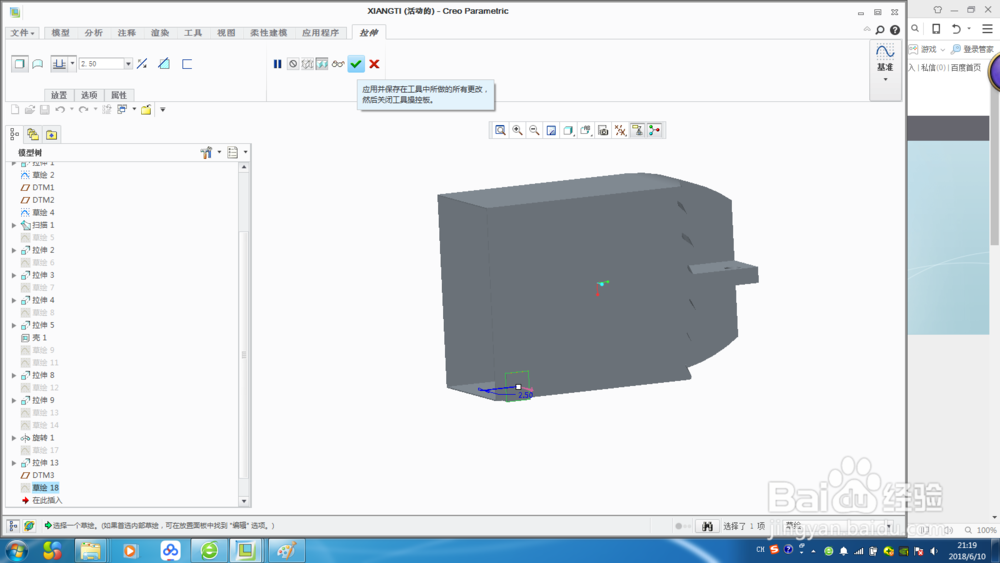Click the refit view icon
This screenshot has height=563, width=1000.
tap(501, 130)
